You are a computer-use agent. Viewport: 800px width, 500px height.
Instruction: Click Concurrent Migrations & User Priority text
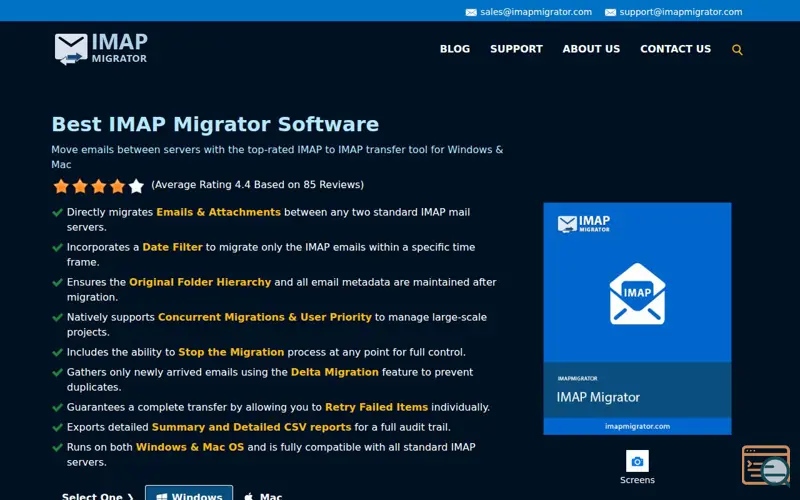[265, 317]
